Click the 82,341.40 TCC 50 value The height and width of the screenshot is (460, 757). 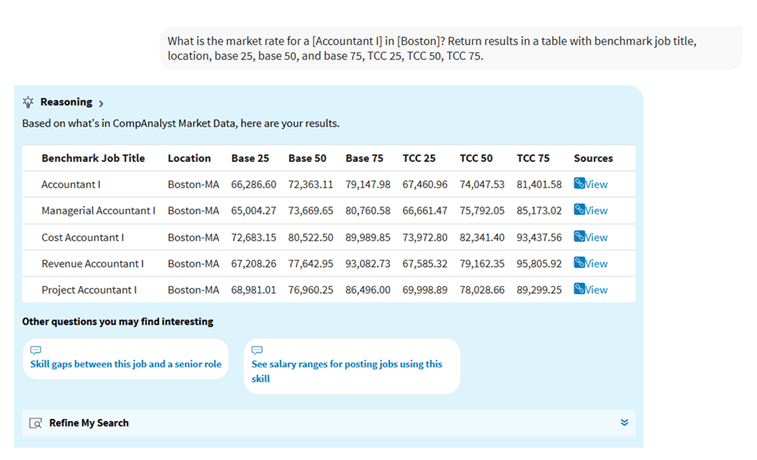[482, 237]
